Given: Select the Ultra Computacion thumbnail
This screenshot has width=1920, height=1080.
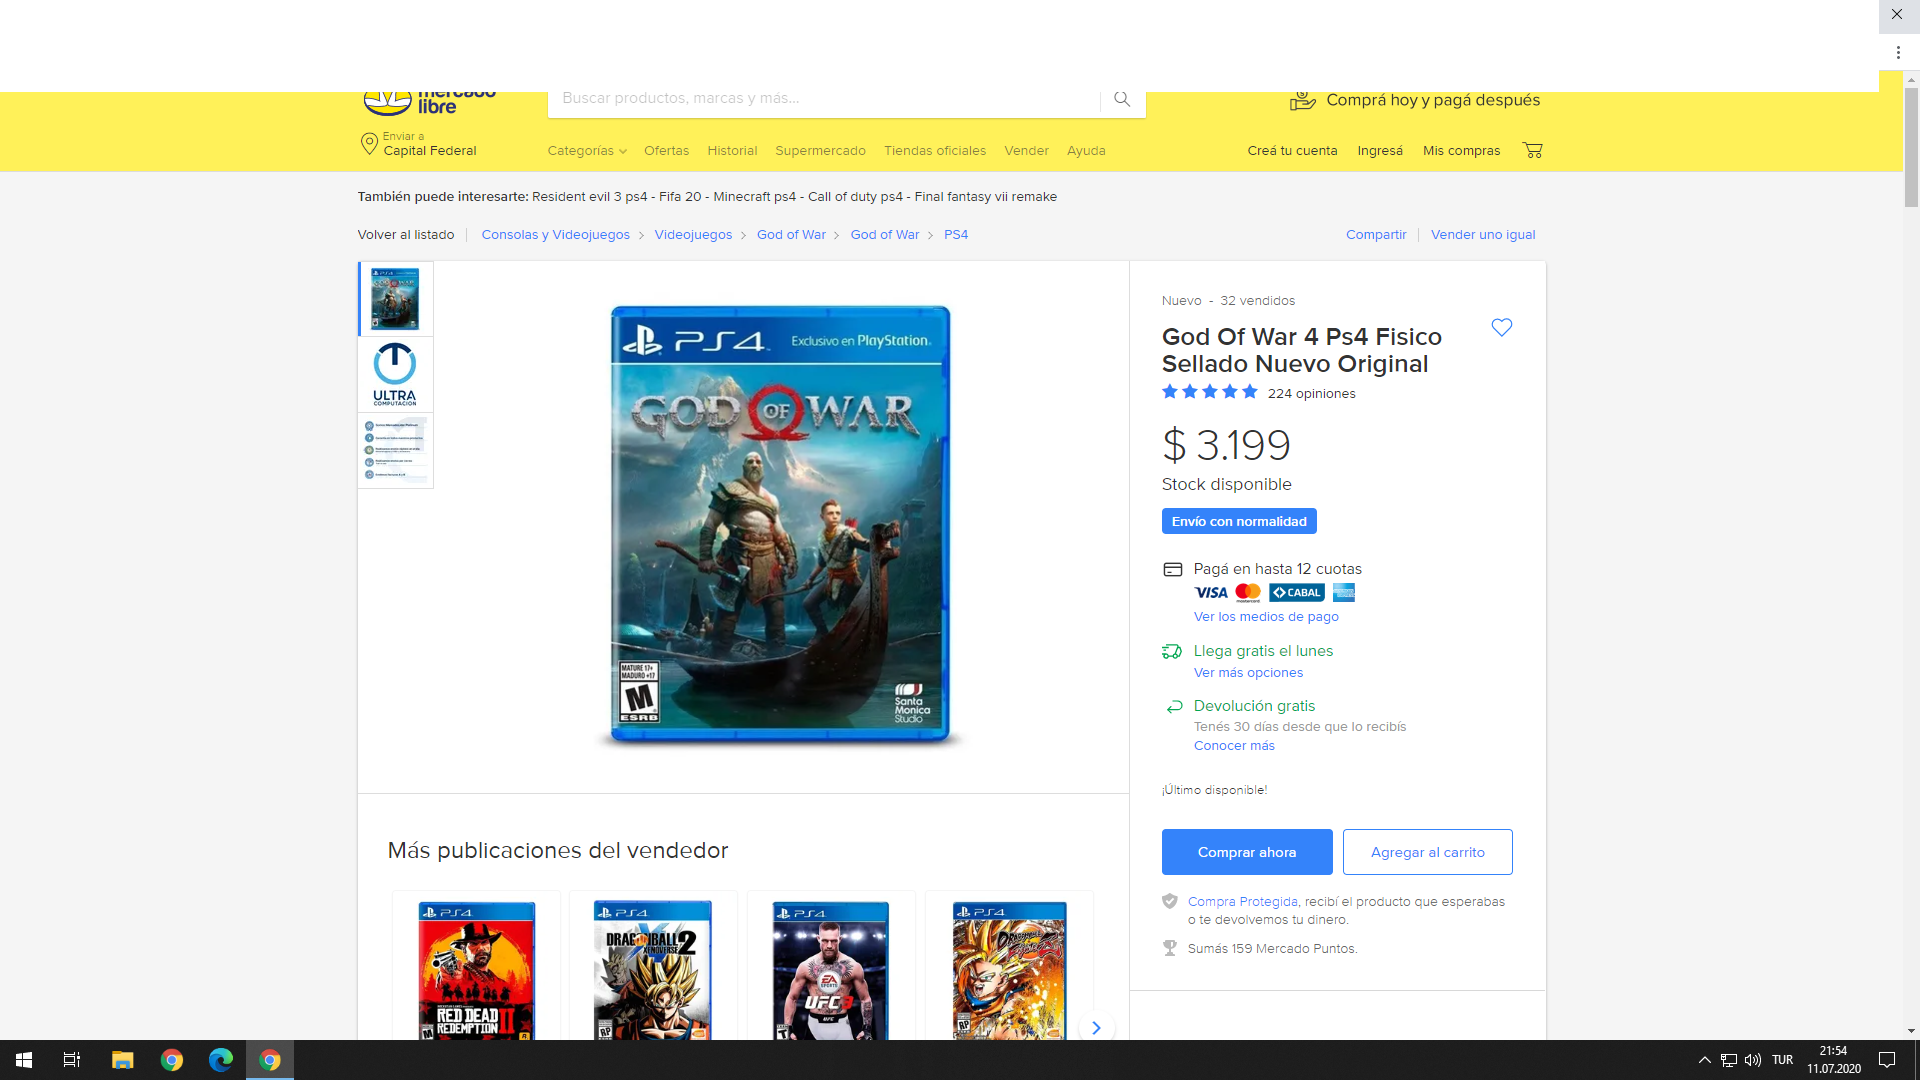Looking at the screenshot, I should pyautogui.click(x=395, y=374).
